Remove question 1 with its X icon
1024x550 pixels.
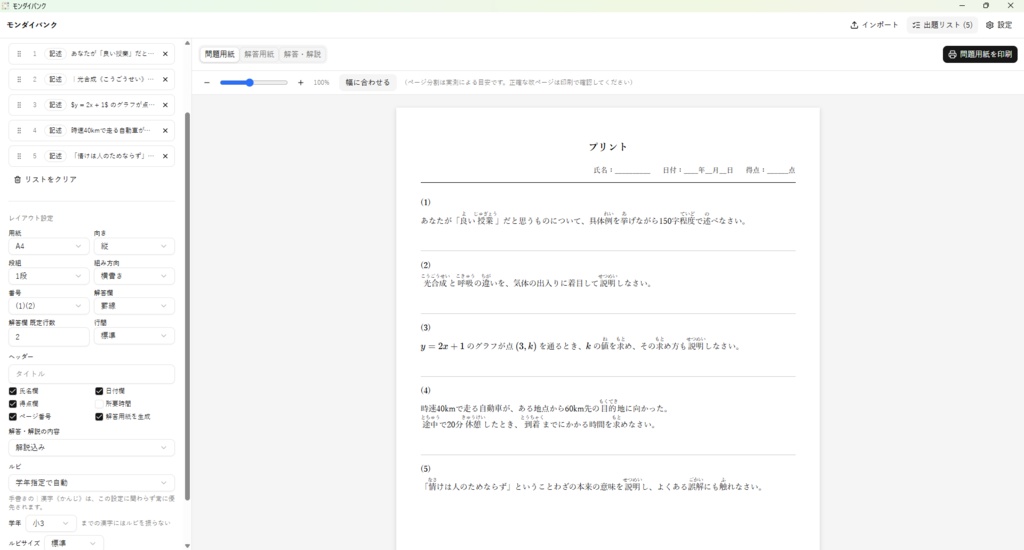165,54
